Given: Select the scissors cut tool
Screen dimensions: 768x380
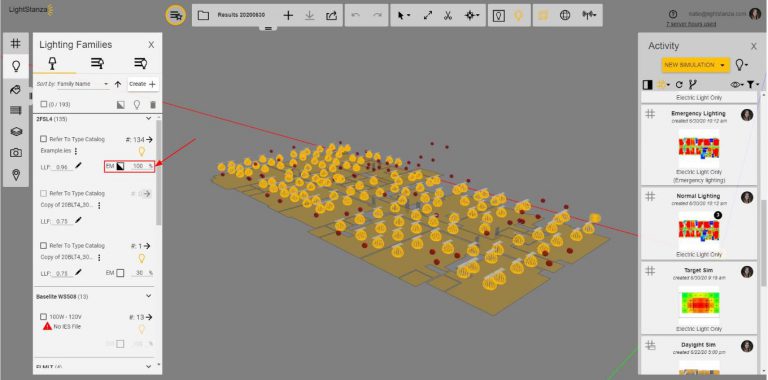Looking at the screenshot, I should point(448,15).
